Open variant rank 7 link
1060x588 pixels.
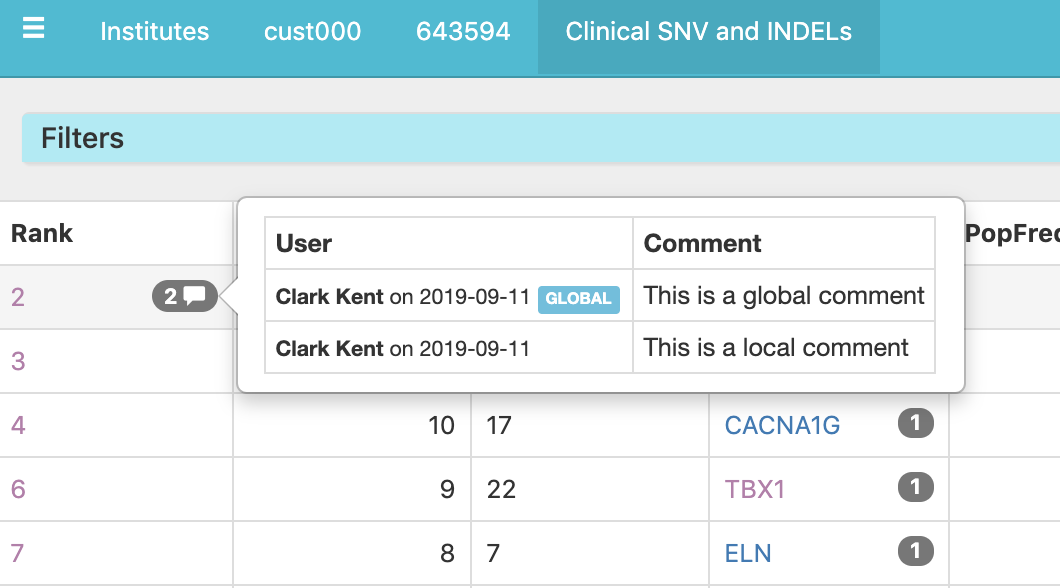[x=18, y=553]
